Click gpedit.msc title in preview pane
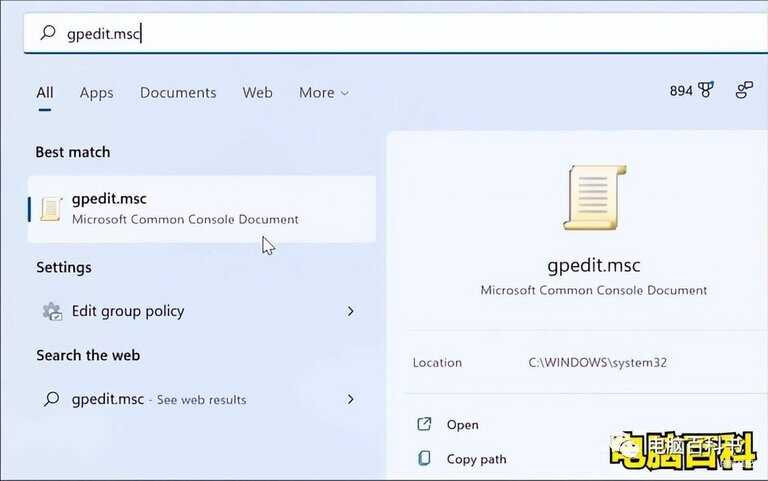The height and width of the screenshot is (481, 768). point(594,265)
